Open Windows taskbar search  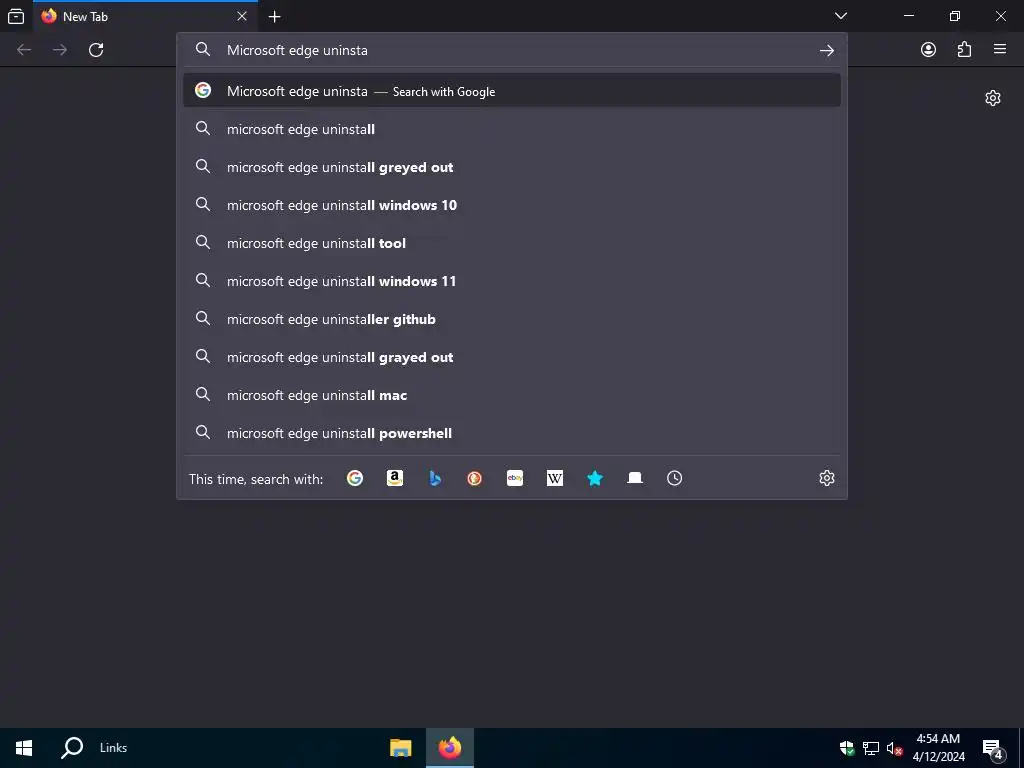72,748
